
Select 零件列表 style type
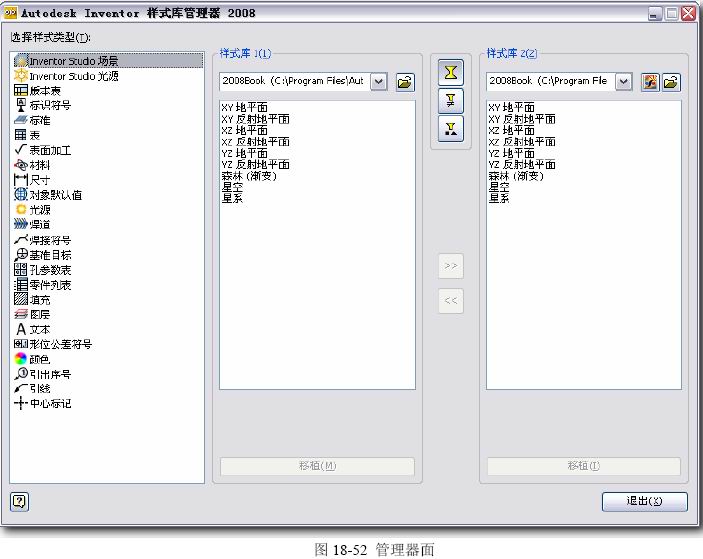click(43, 284)
